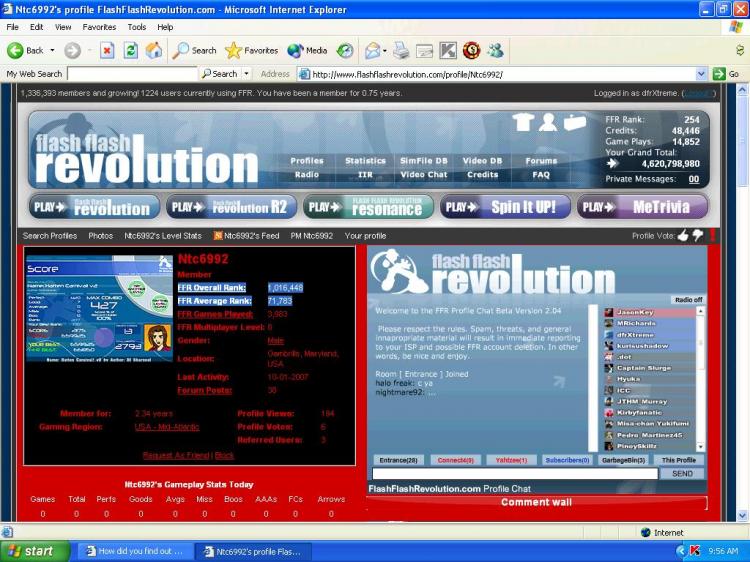The height and width of the screenshot is (562, 750).
Task: Click the red casino chip toolbar icon
Action: pos(472,50)
